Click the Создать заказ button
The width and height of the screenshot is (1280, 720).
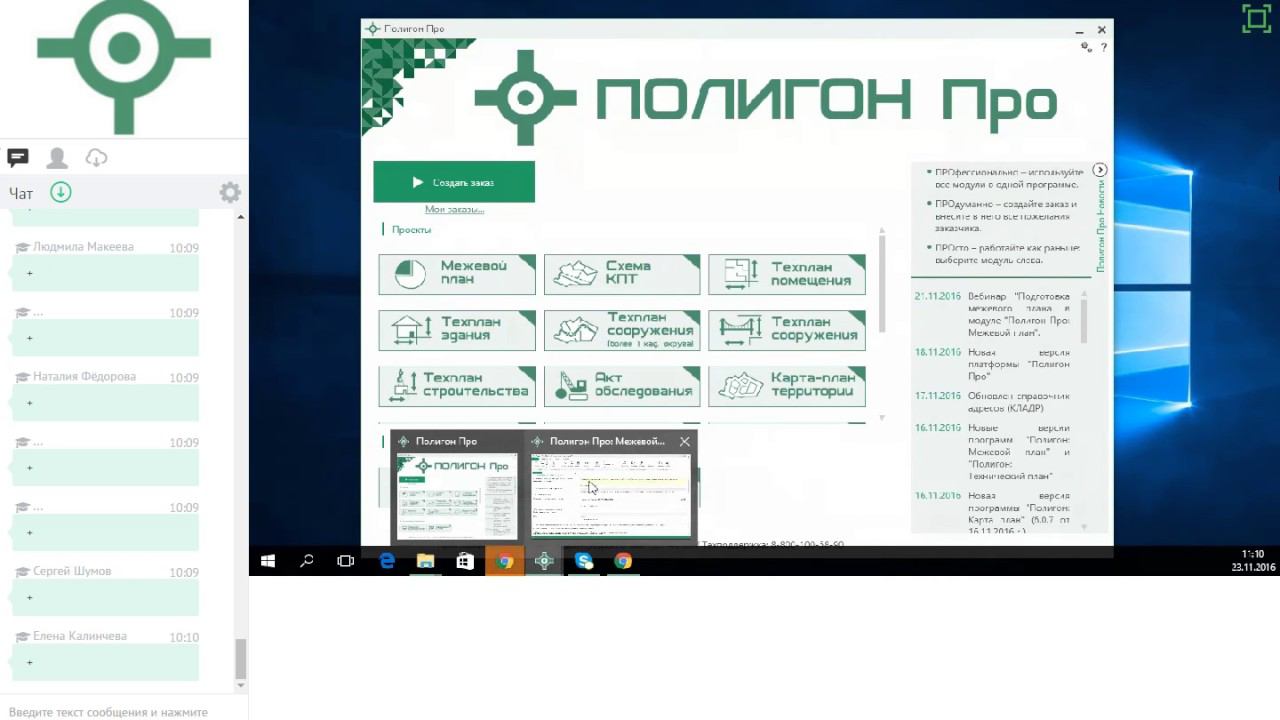click(454, 182)
